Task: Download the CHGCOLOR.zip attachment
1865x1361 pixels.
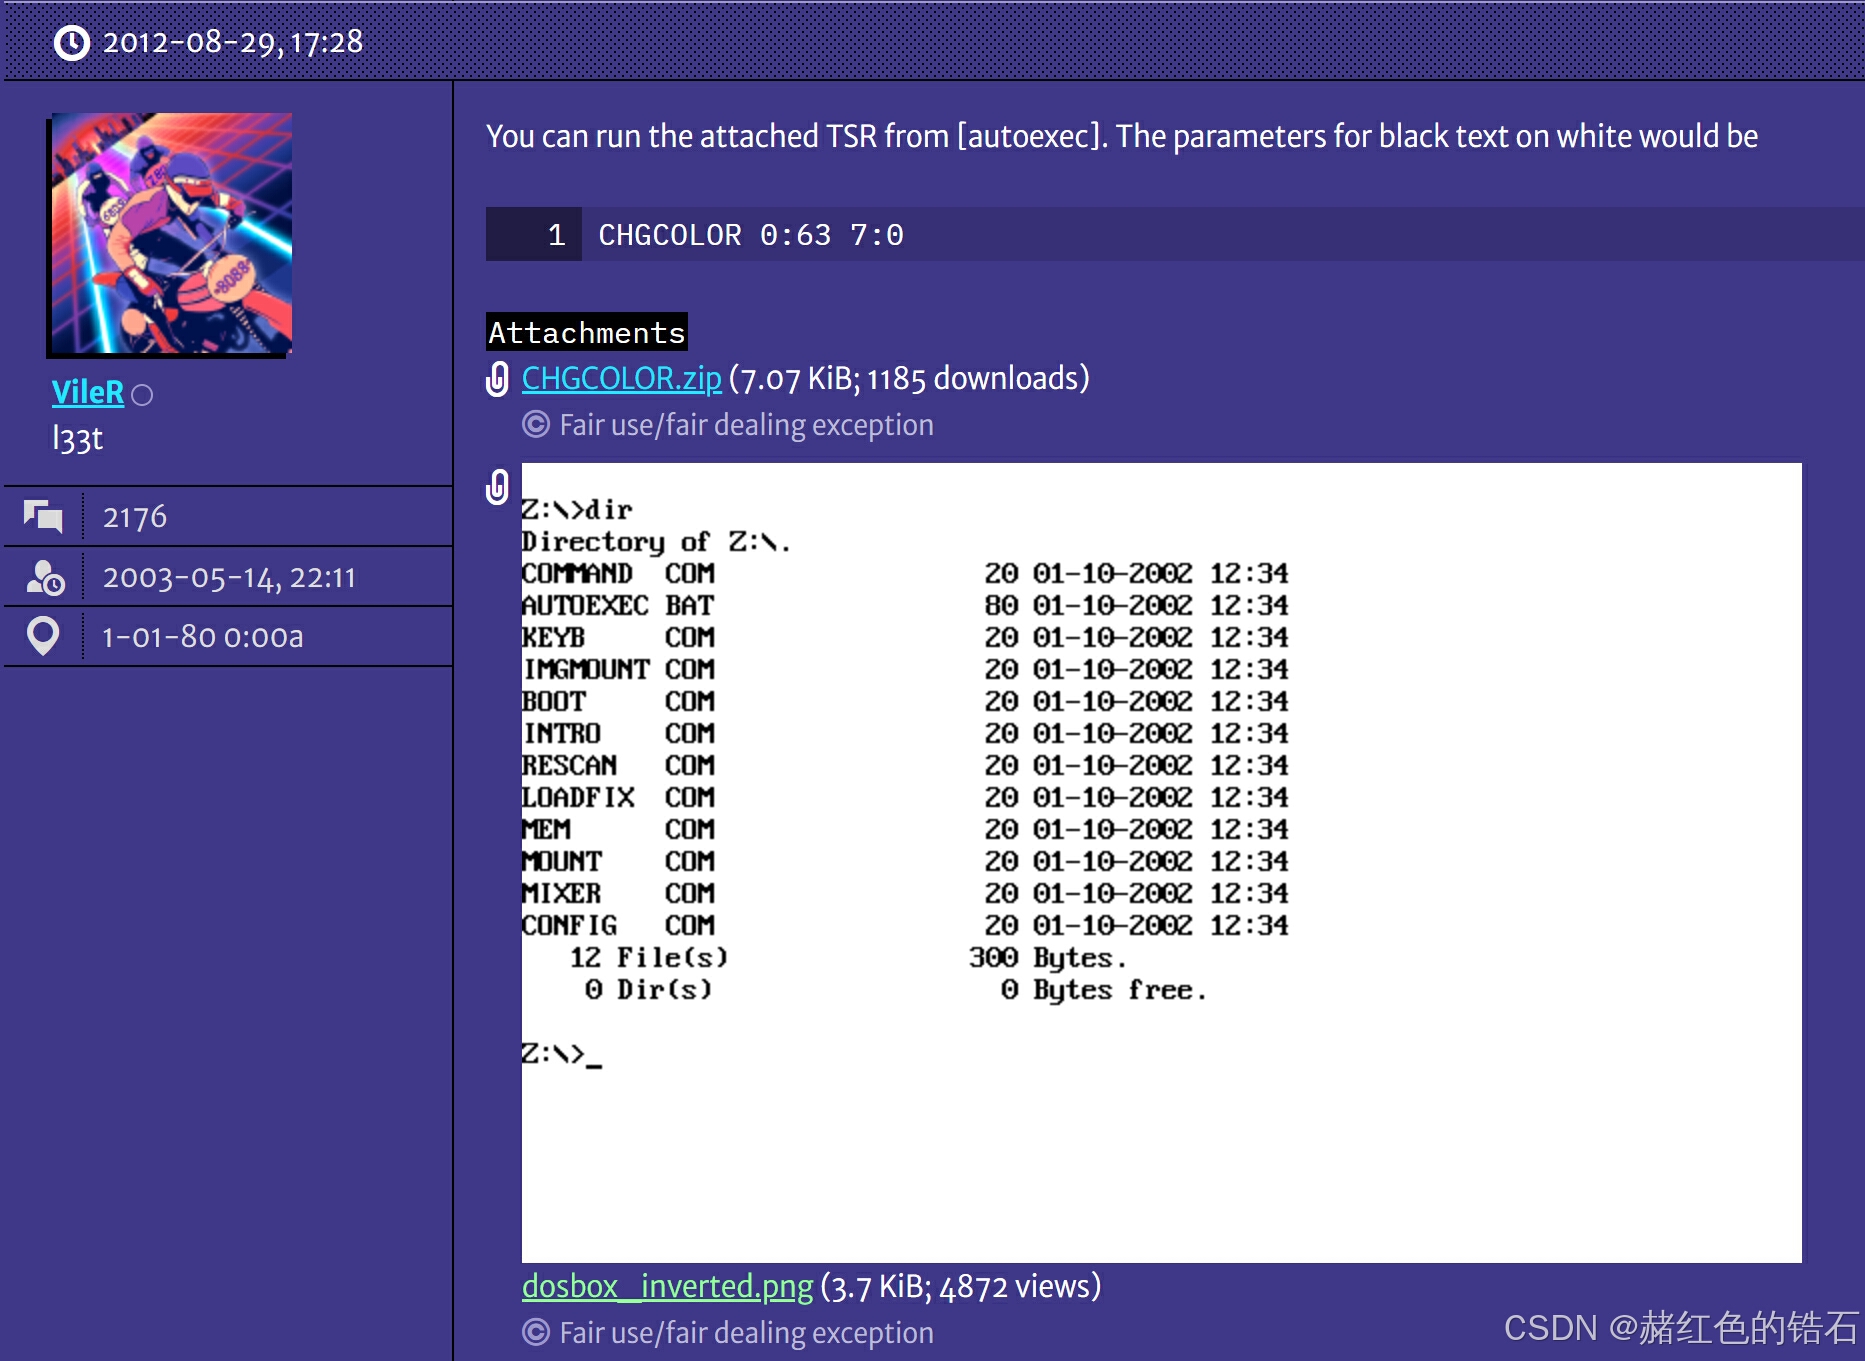Action: tap(621, 378)
